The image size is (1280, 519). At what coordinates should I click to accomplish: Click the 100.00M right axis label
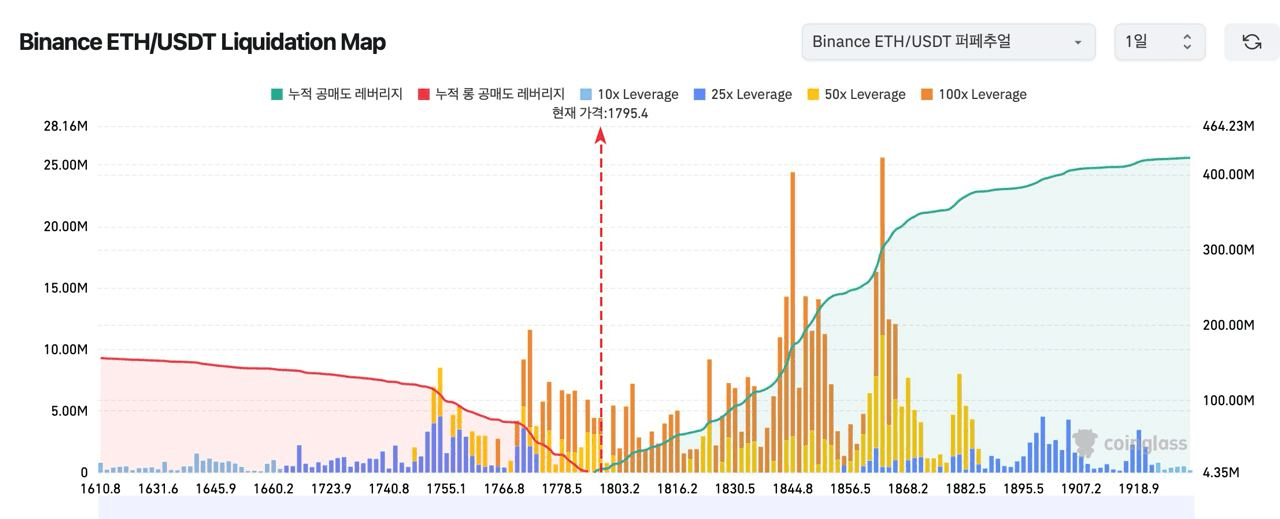[1228, 400]
